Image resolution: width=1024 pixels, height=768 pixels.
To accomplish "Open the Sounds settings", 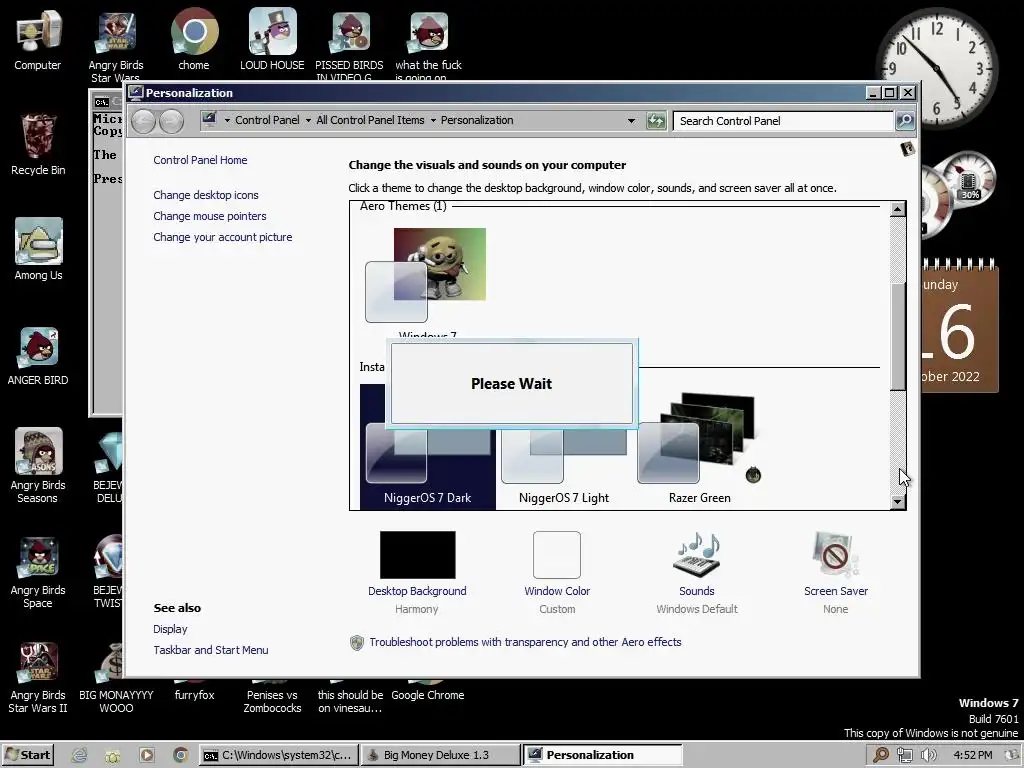I will pyautogui.click(x=697, y=572).
